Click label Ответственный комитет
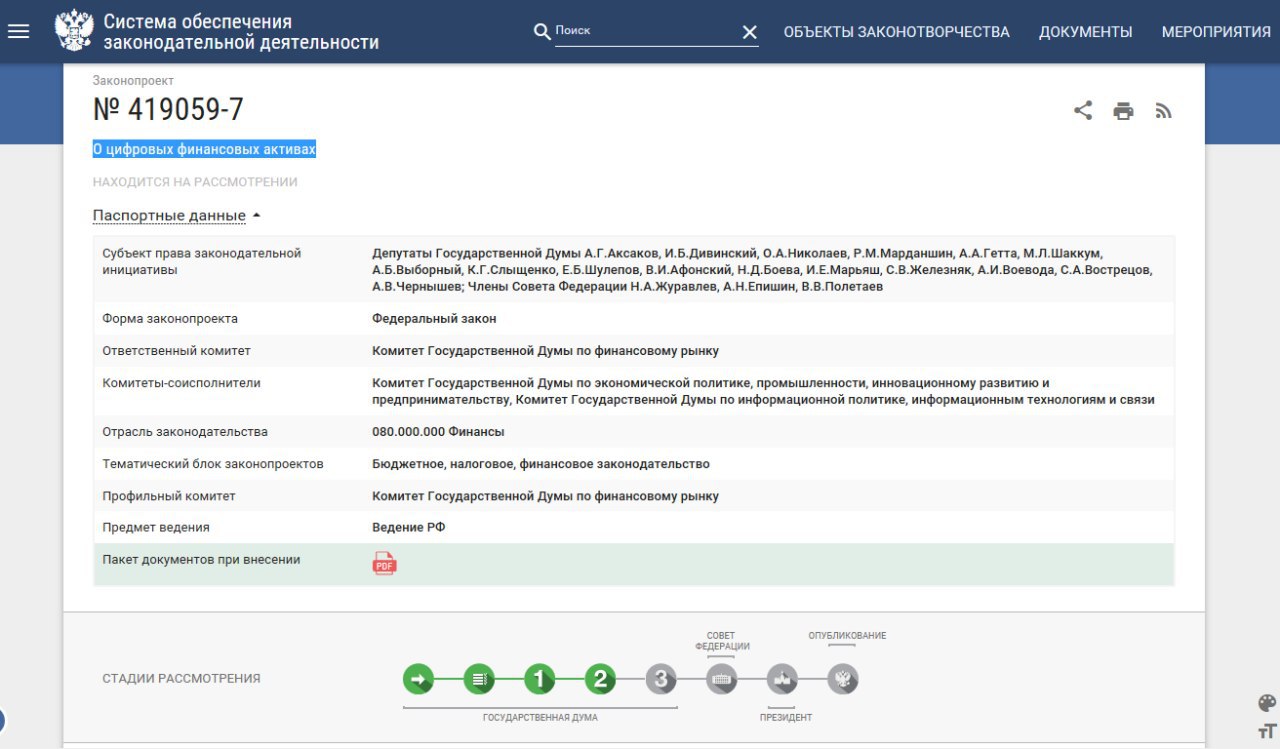The height and width of the screenshot is (749, 1280). tap(176, 351)
